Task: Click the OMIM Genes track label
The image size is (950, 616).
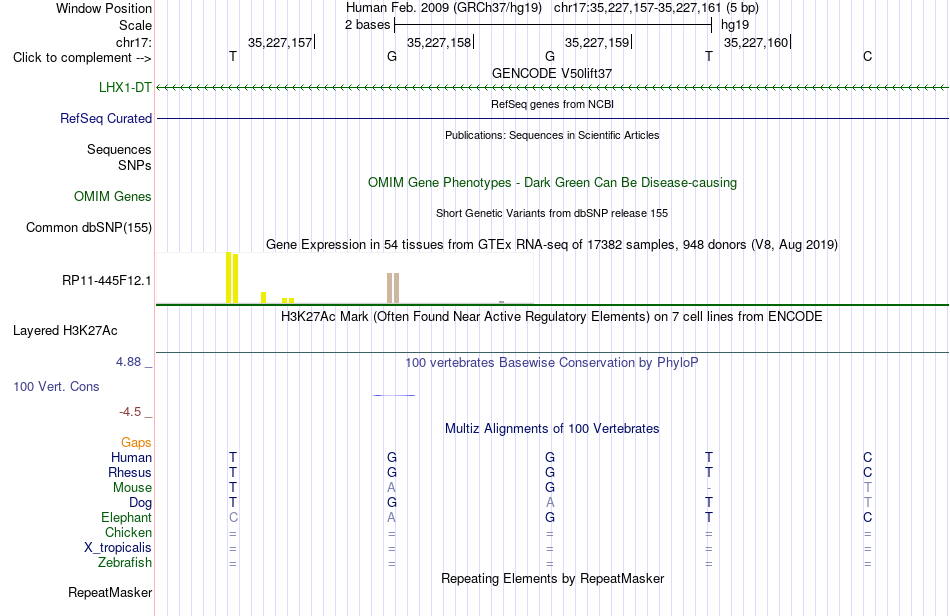Action: (112, 196)
